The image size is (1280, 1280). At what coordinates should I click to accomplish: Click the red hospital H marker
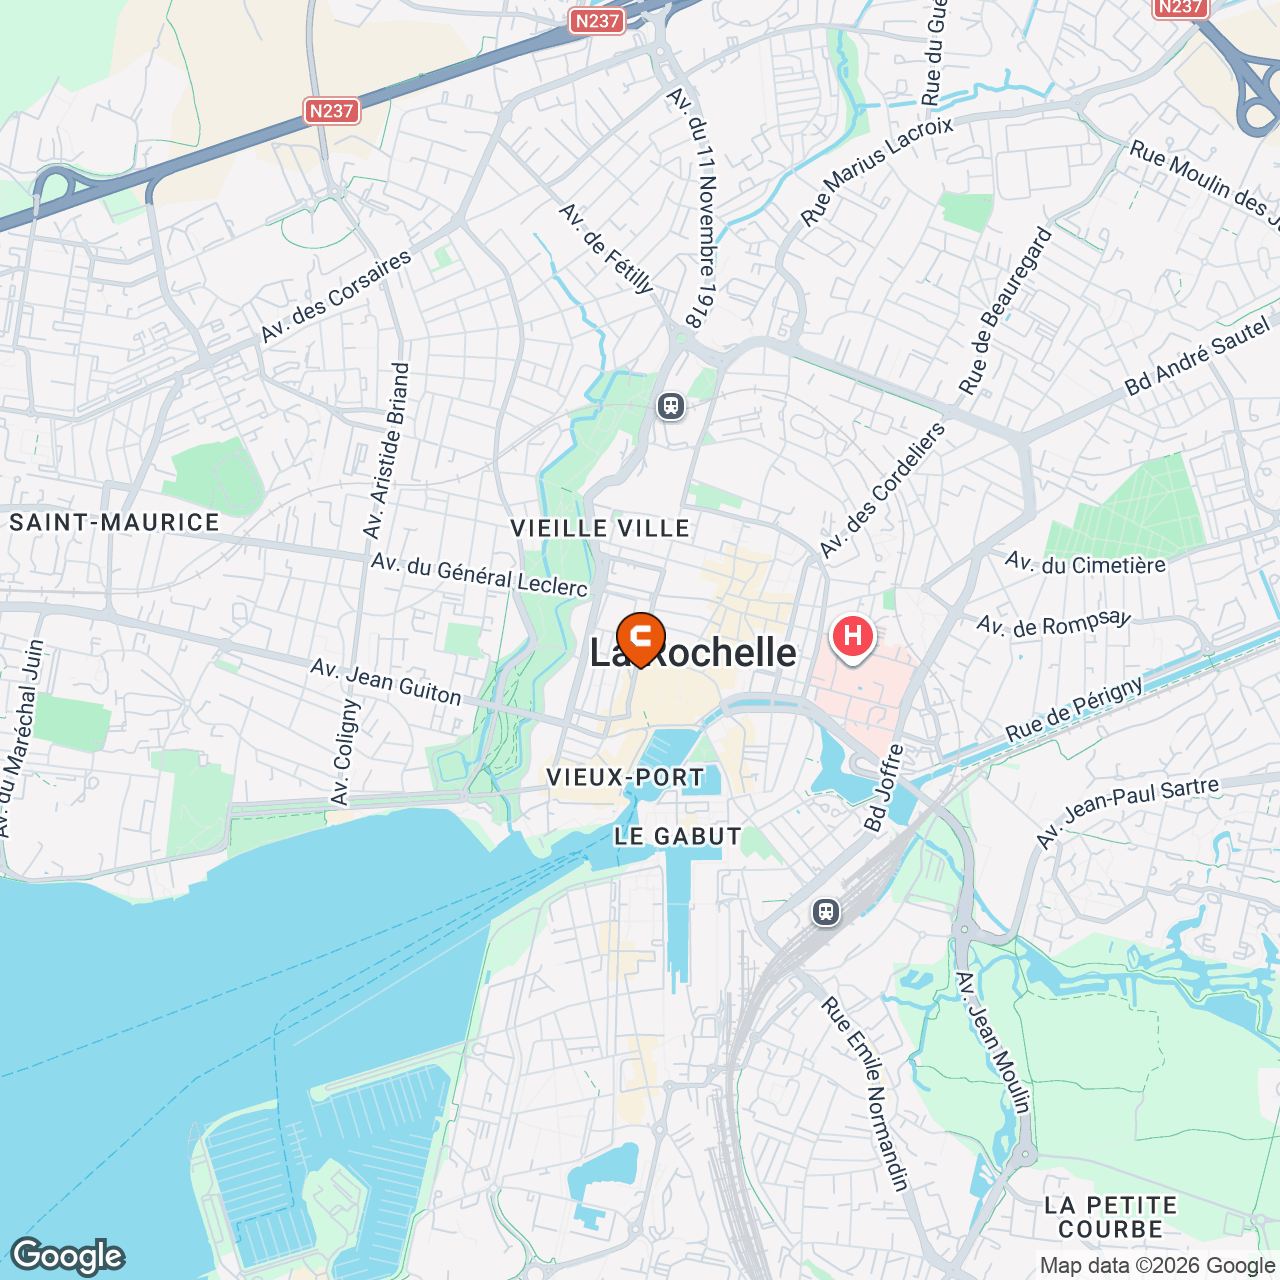853,638
